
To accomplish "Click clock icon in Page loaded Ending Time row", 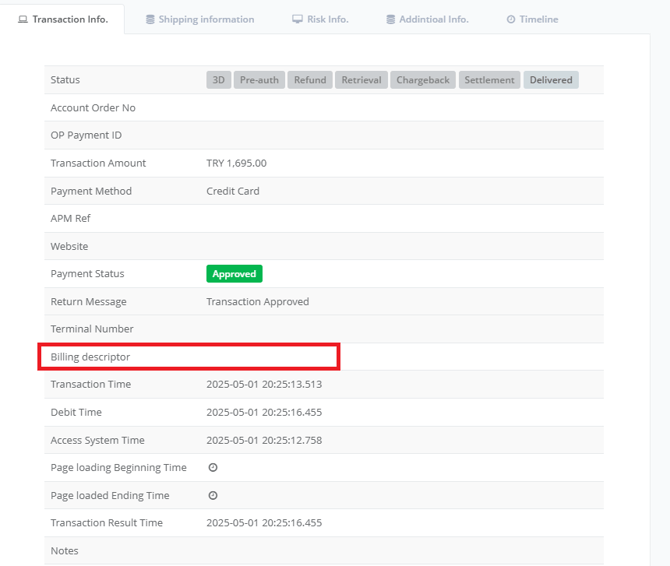I will point(213,496).
